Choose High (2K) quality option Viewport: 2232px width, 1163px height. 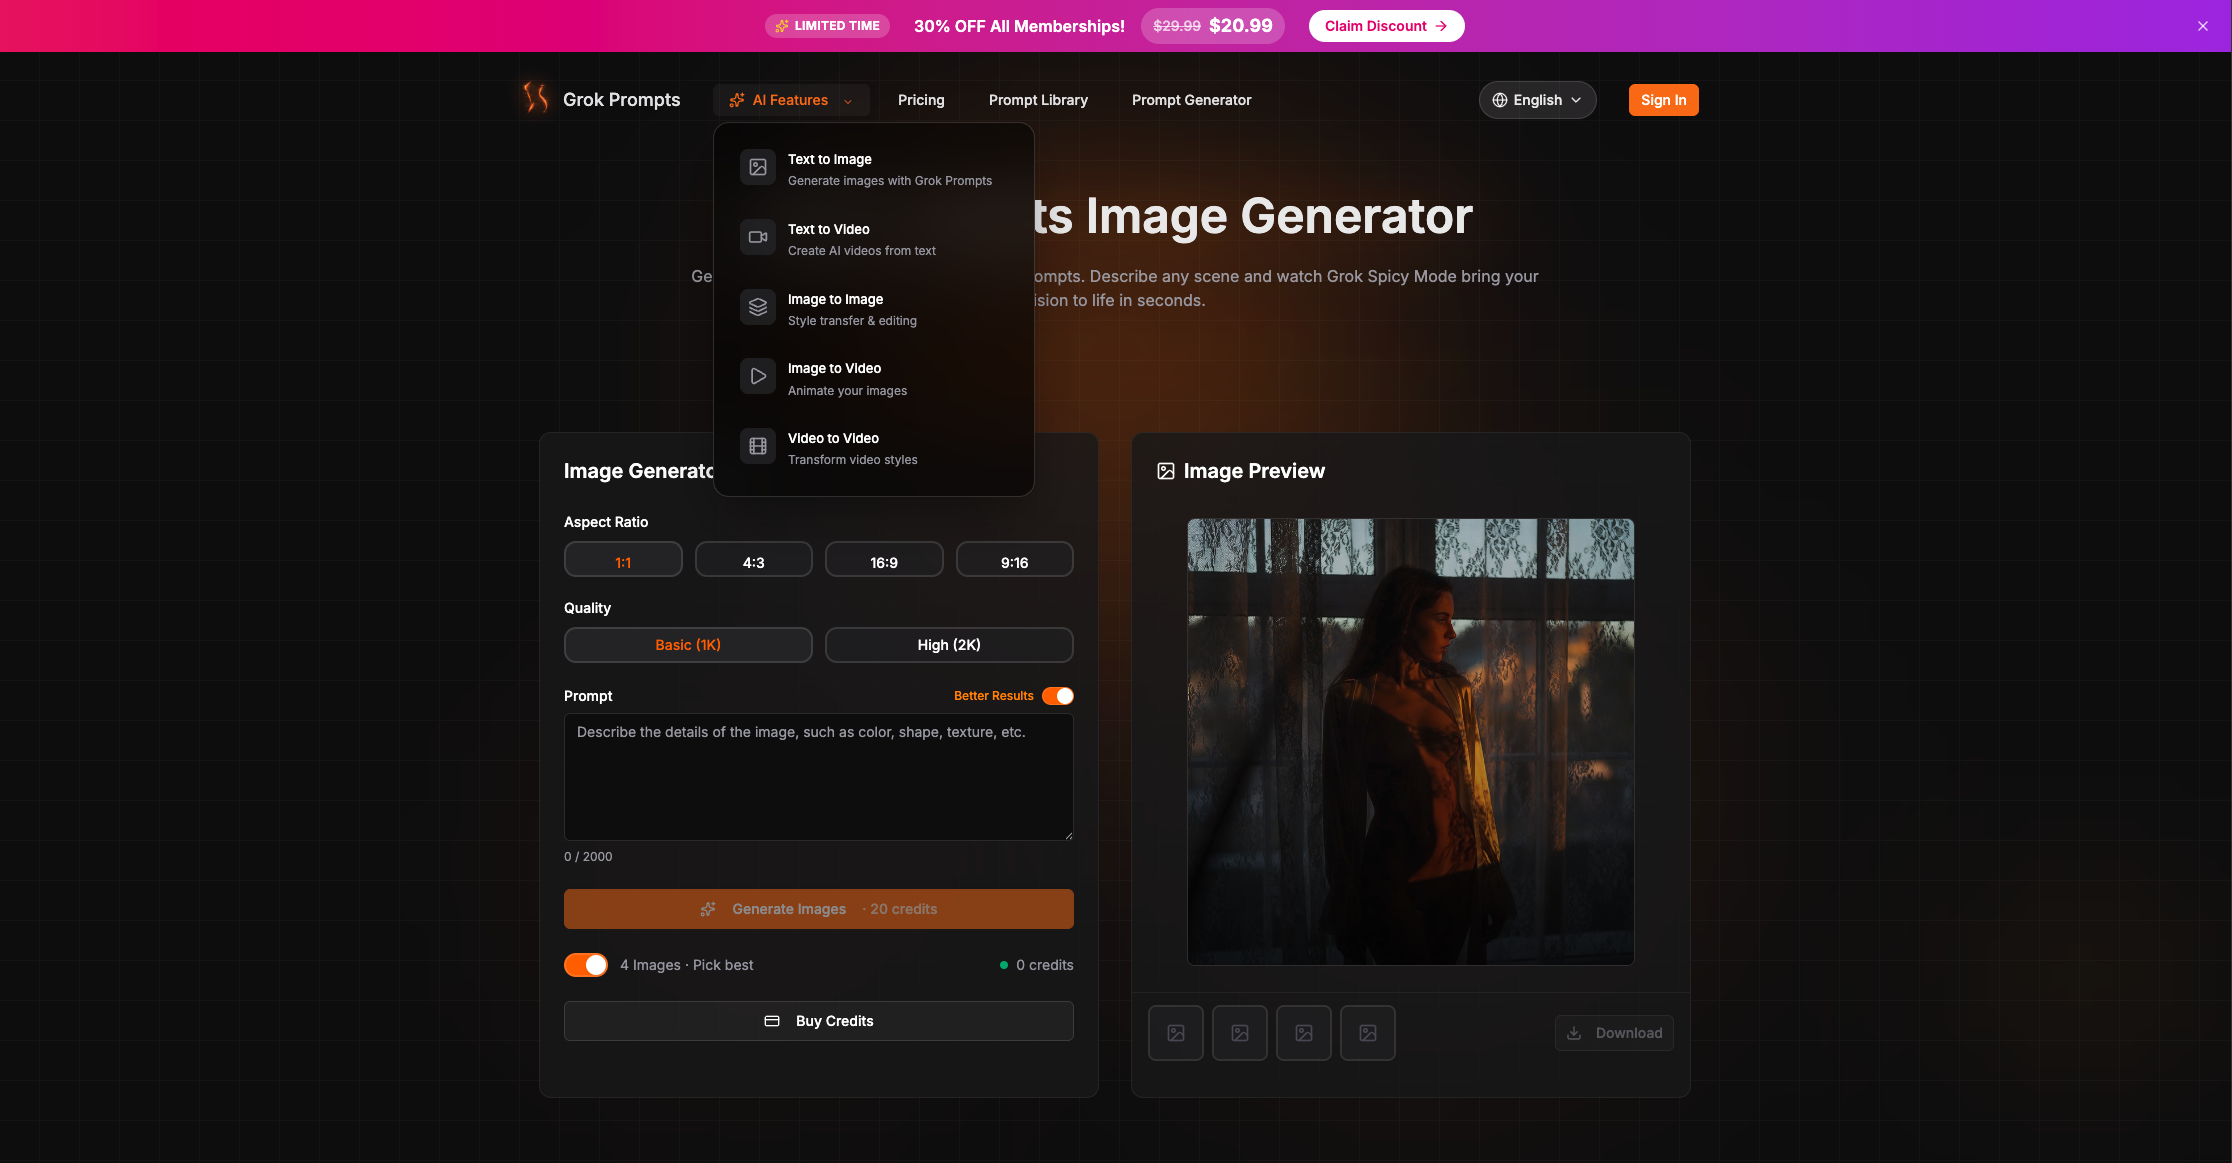[x=949, y=645]
